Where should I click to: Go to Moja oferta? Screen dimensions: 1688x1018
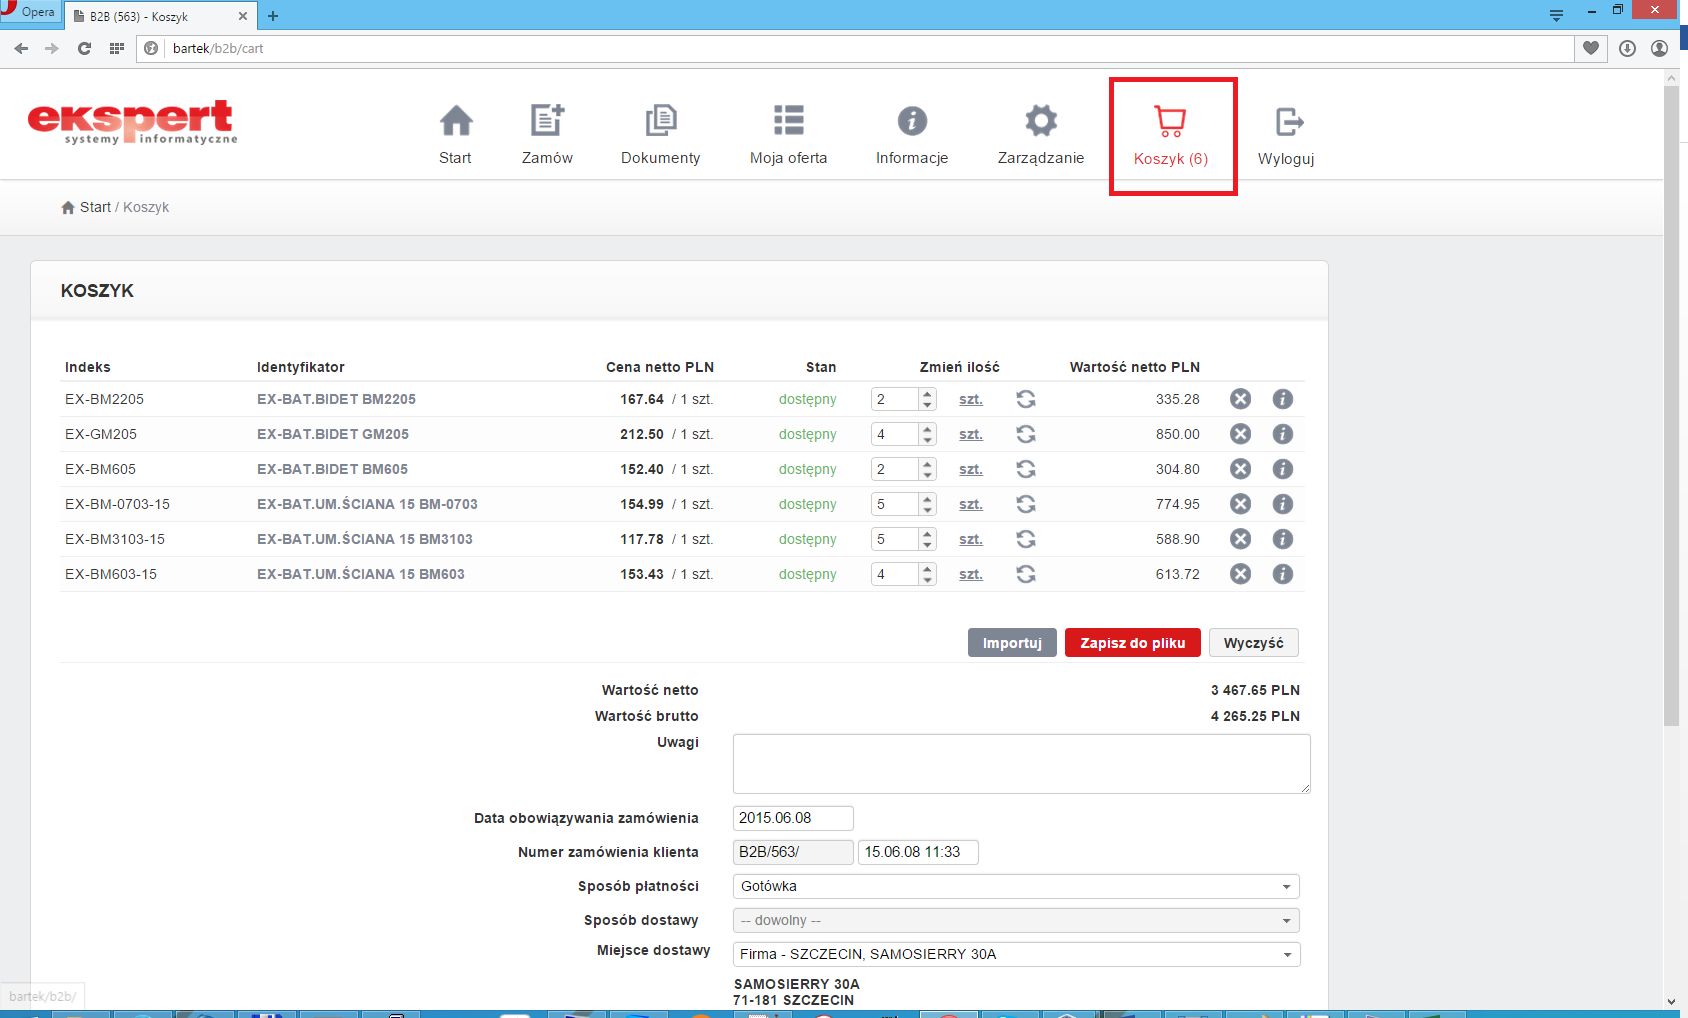788,134
